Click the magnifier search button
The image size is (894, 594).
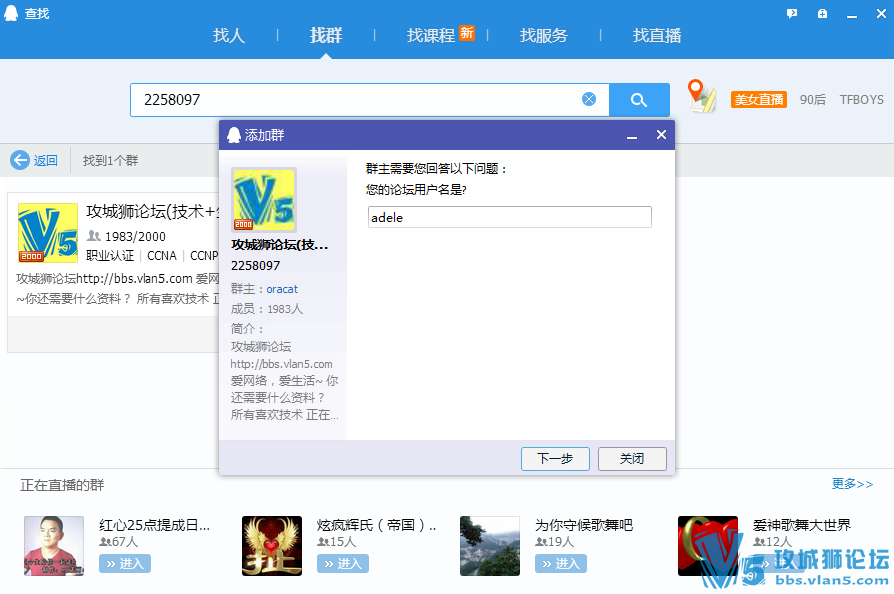tap(639, 99)
